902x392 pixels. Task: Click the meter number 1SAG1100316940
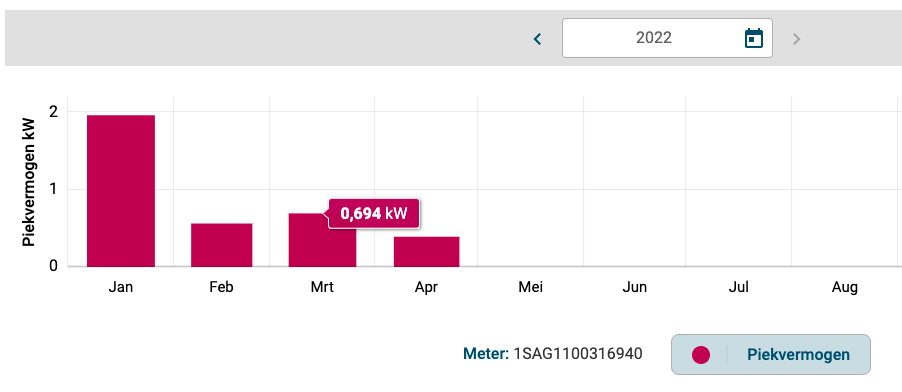(x=578, y=354)
